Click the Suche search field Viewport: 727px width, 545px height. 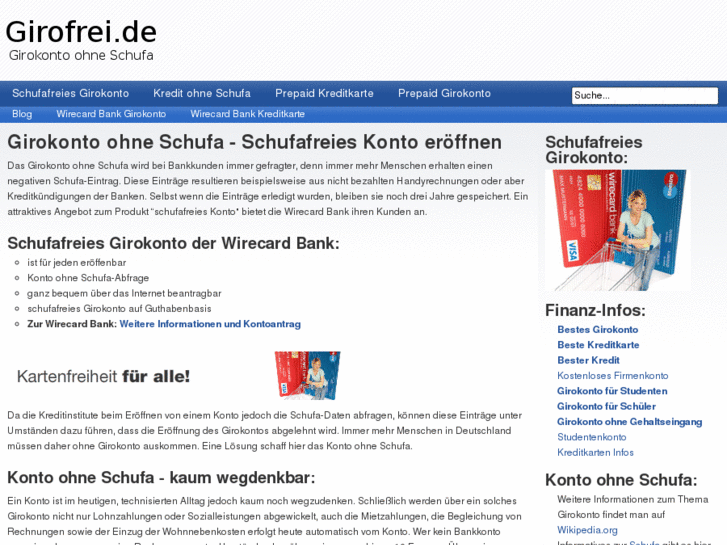[x=644, y=96]
